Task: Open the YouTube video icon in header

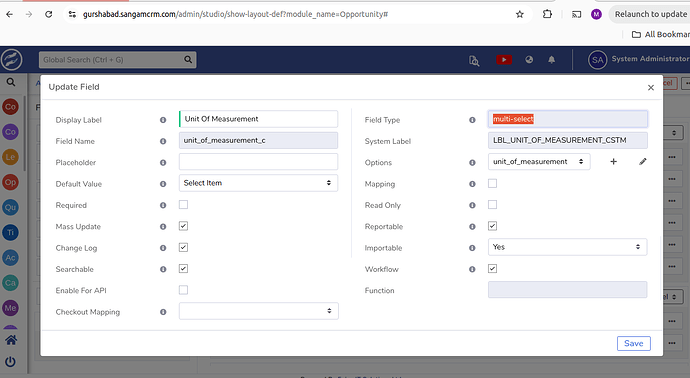Action: [x=504, y=59]
